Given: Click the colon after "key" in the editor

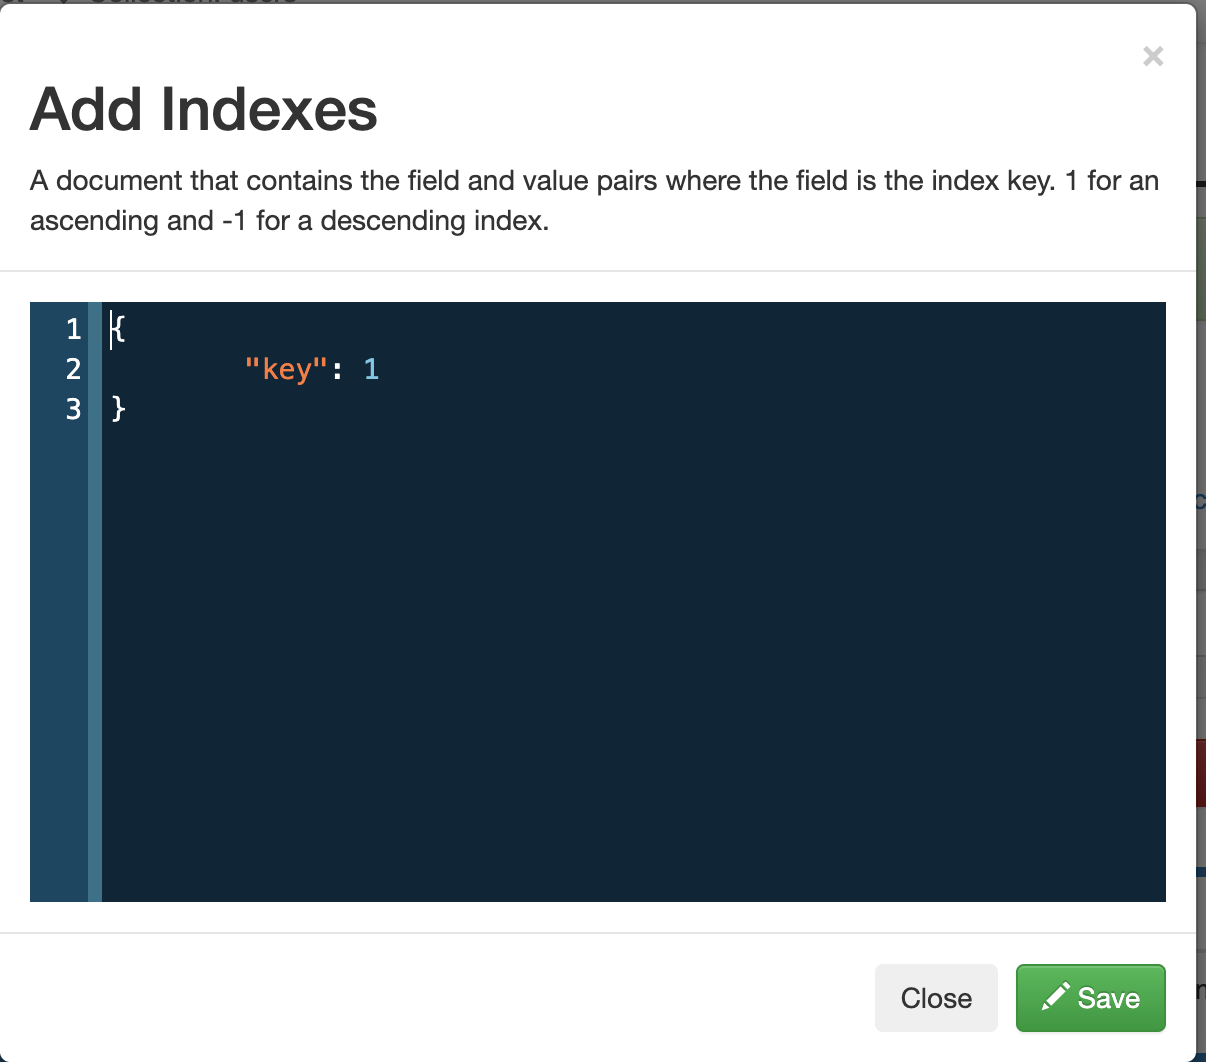Looking at the screenshot, I should 338,370.
